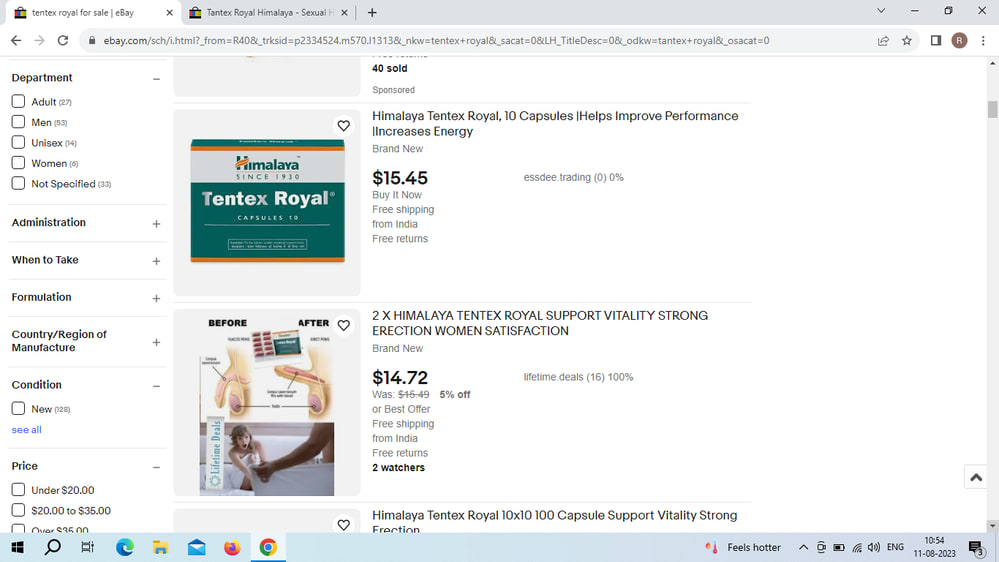Click Before/After listing thumbnail

coord(267,402)
